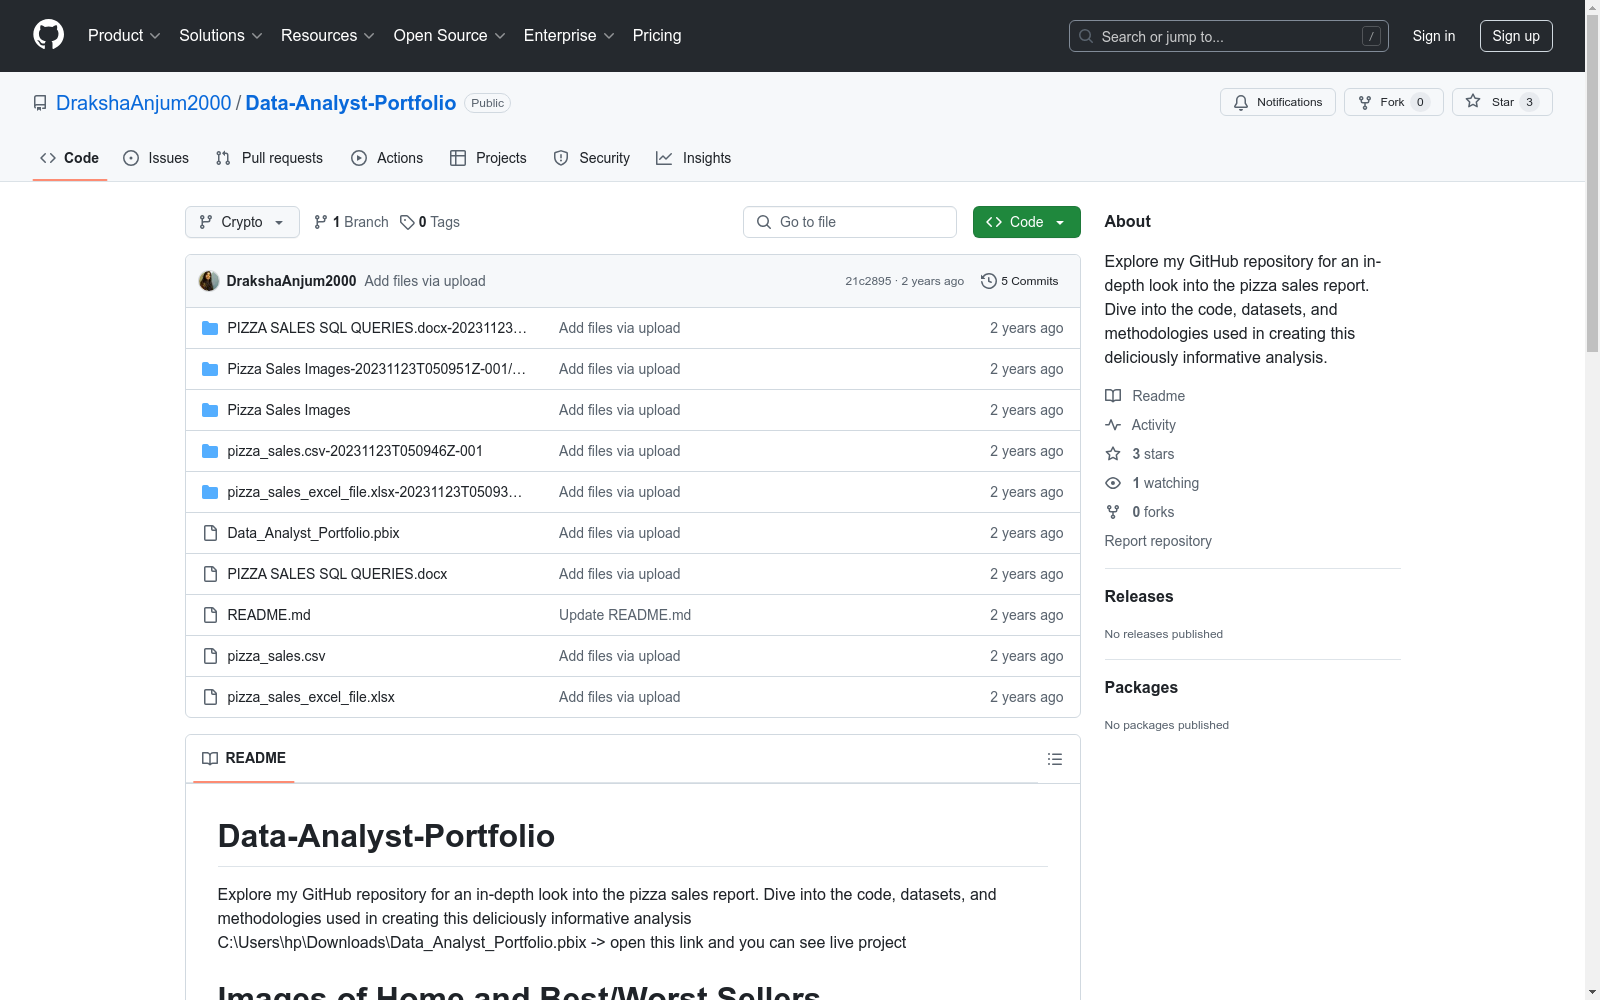Open commit hash 21c2895
1600x1000 pixels.
coord(868,281)
